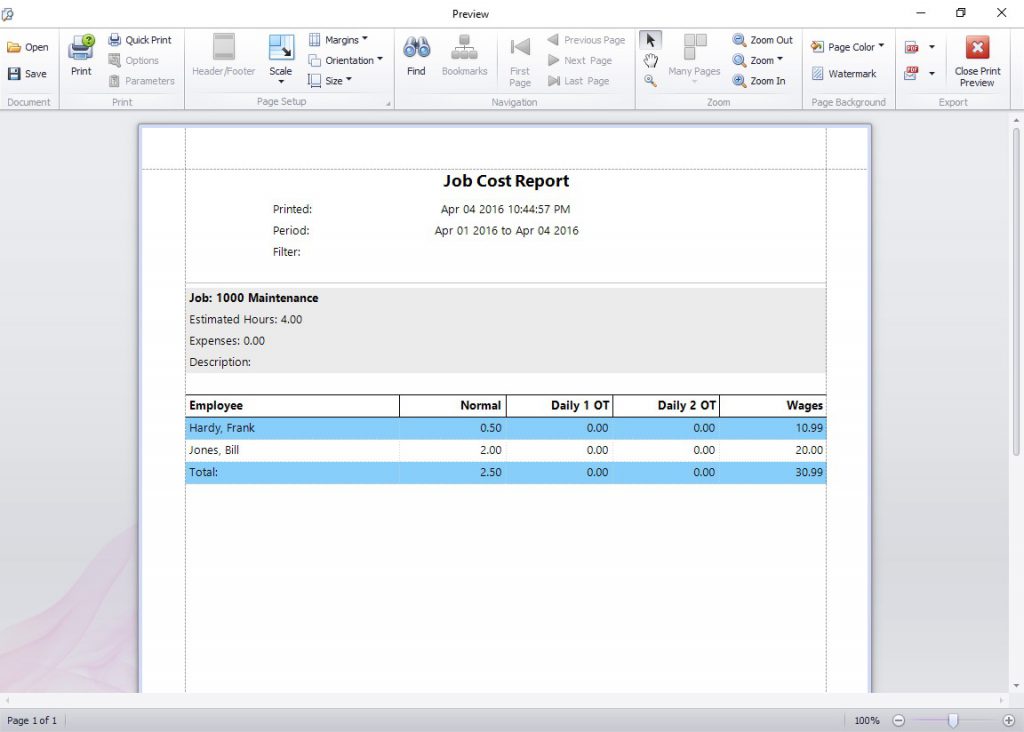Expand the Page Color dropdown
Screen dimensions: 1024x732
coord(847,47)
